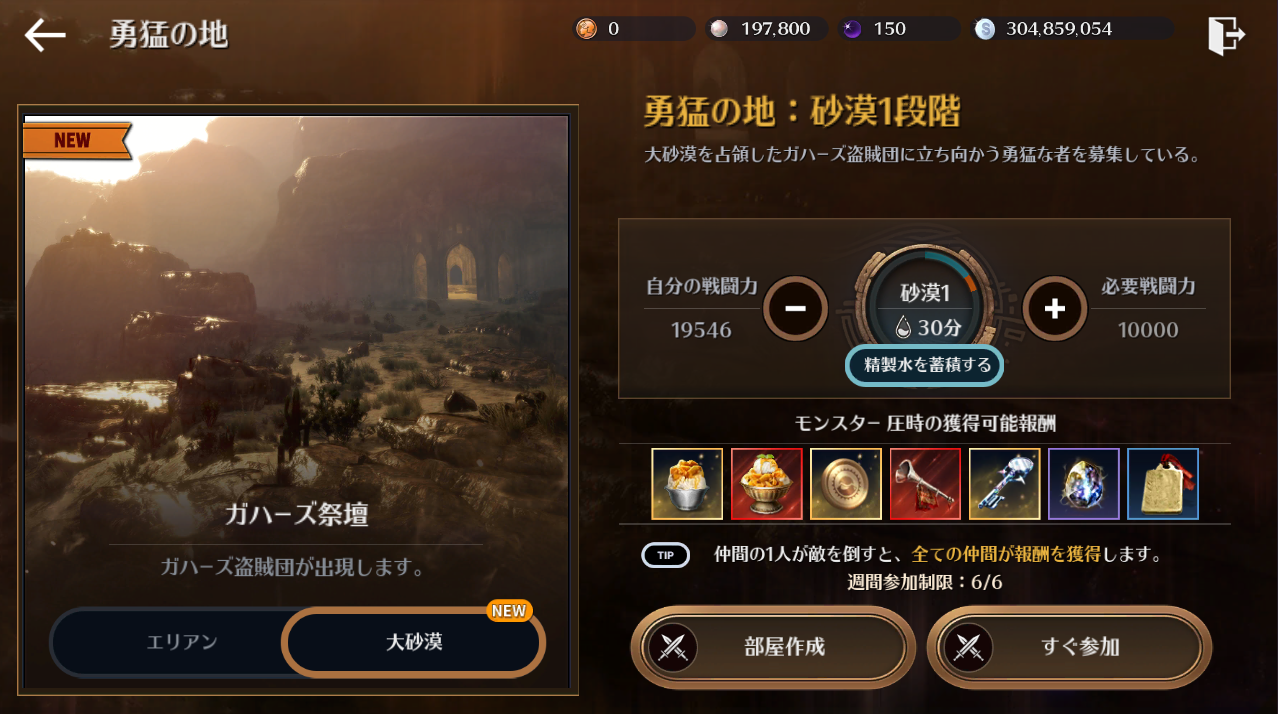Tap the red horn reward icon
The image size is (1278, 714).
(x=925, y=484)
